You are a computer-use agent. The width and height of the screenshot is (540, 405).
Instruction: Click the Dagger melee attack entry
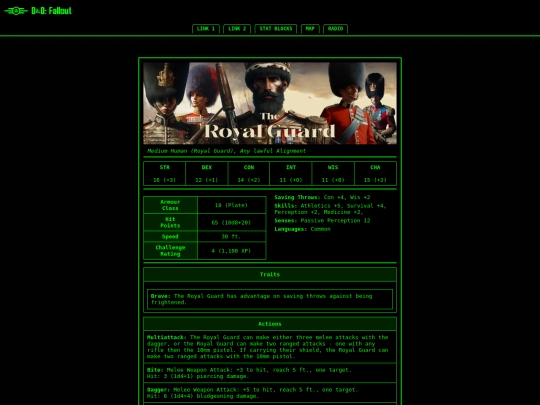click(270, 393)
